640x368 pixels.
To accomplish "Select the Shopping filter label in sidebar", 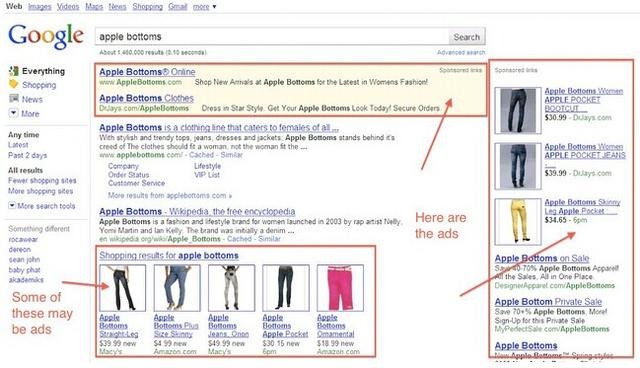I will tap(39, 85).
